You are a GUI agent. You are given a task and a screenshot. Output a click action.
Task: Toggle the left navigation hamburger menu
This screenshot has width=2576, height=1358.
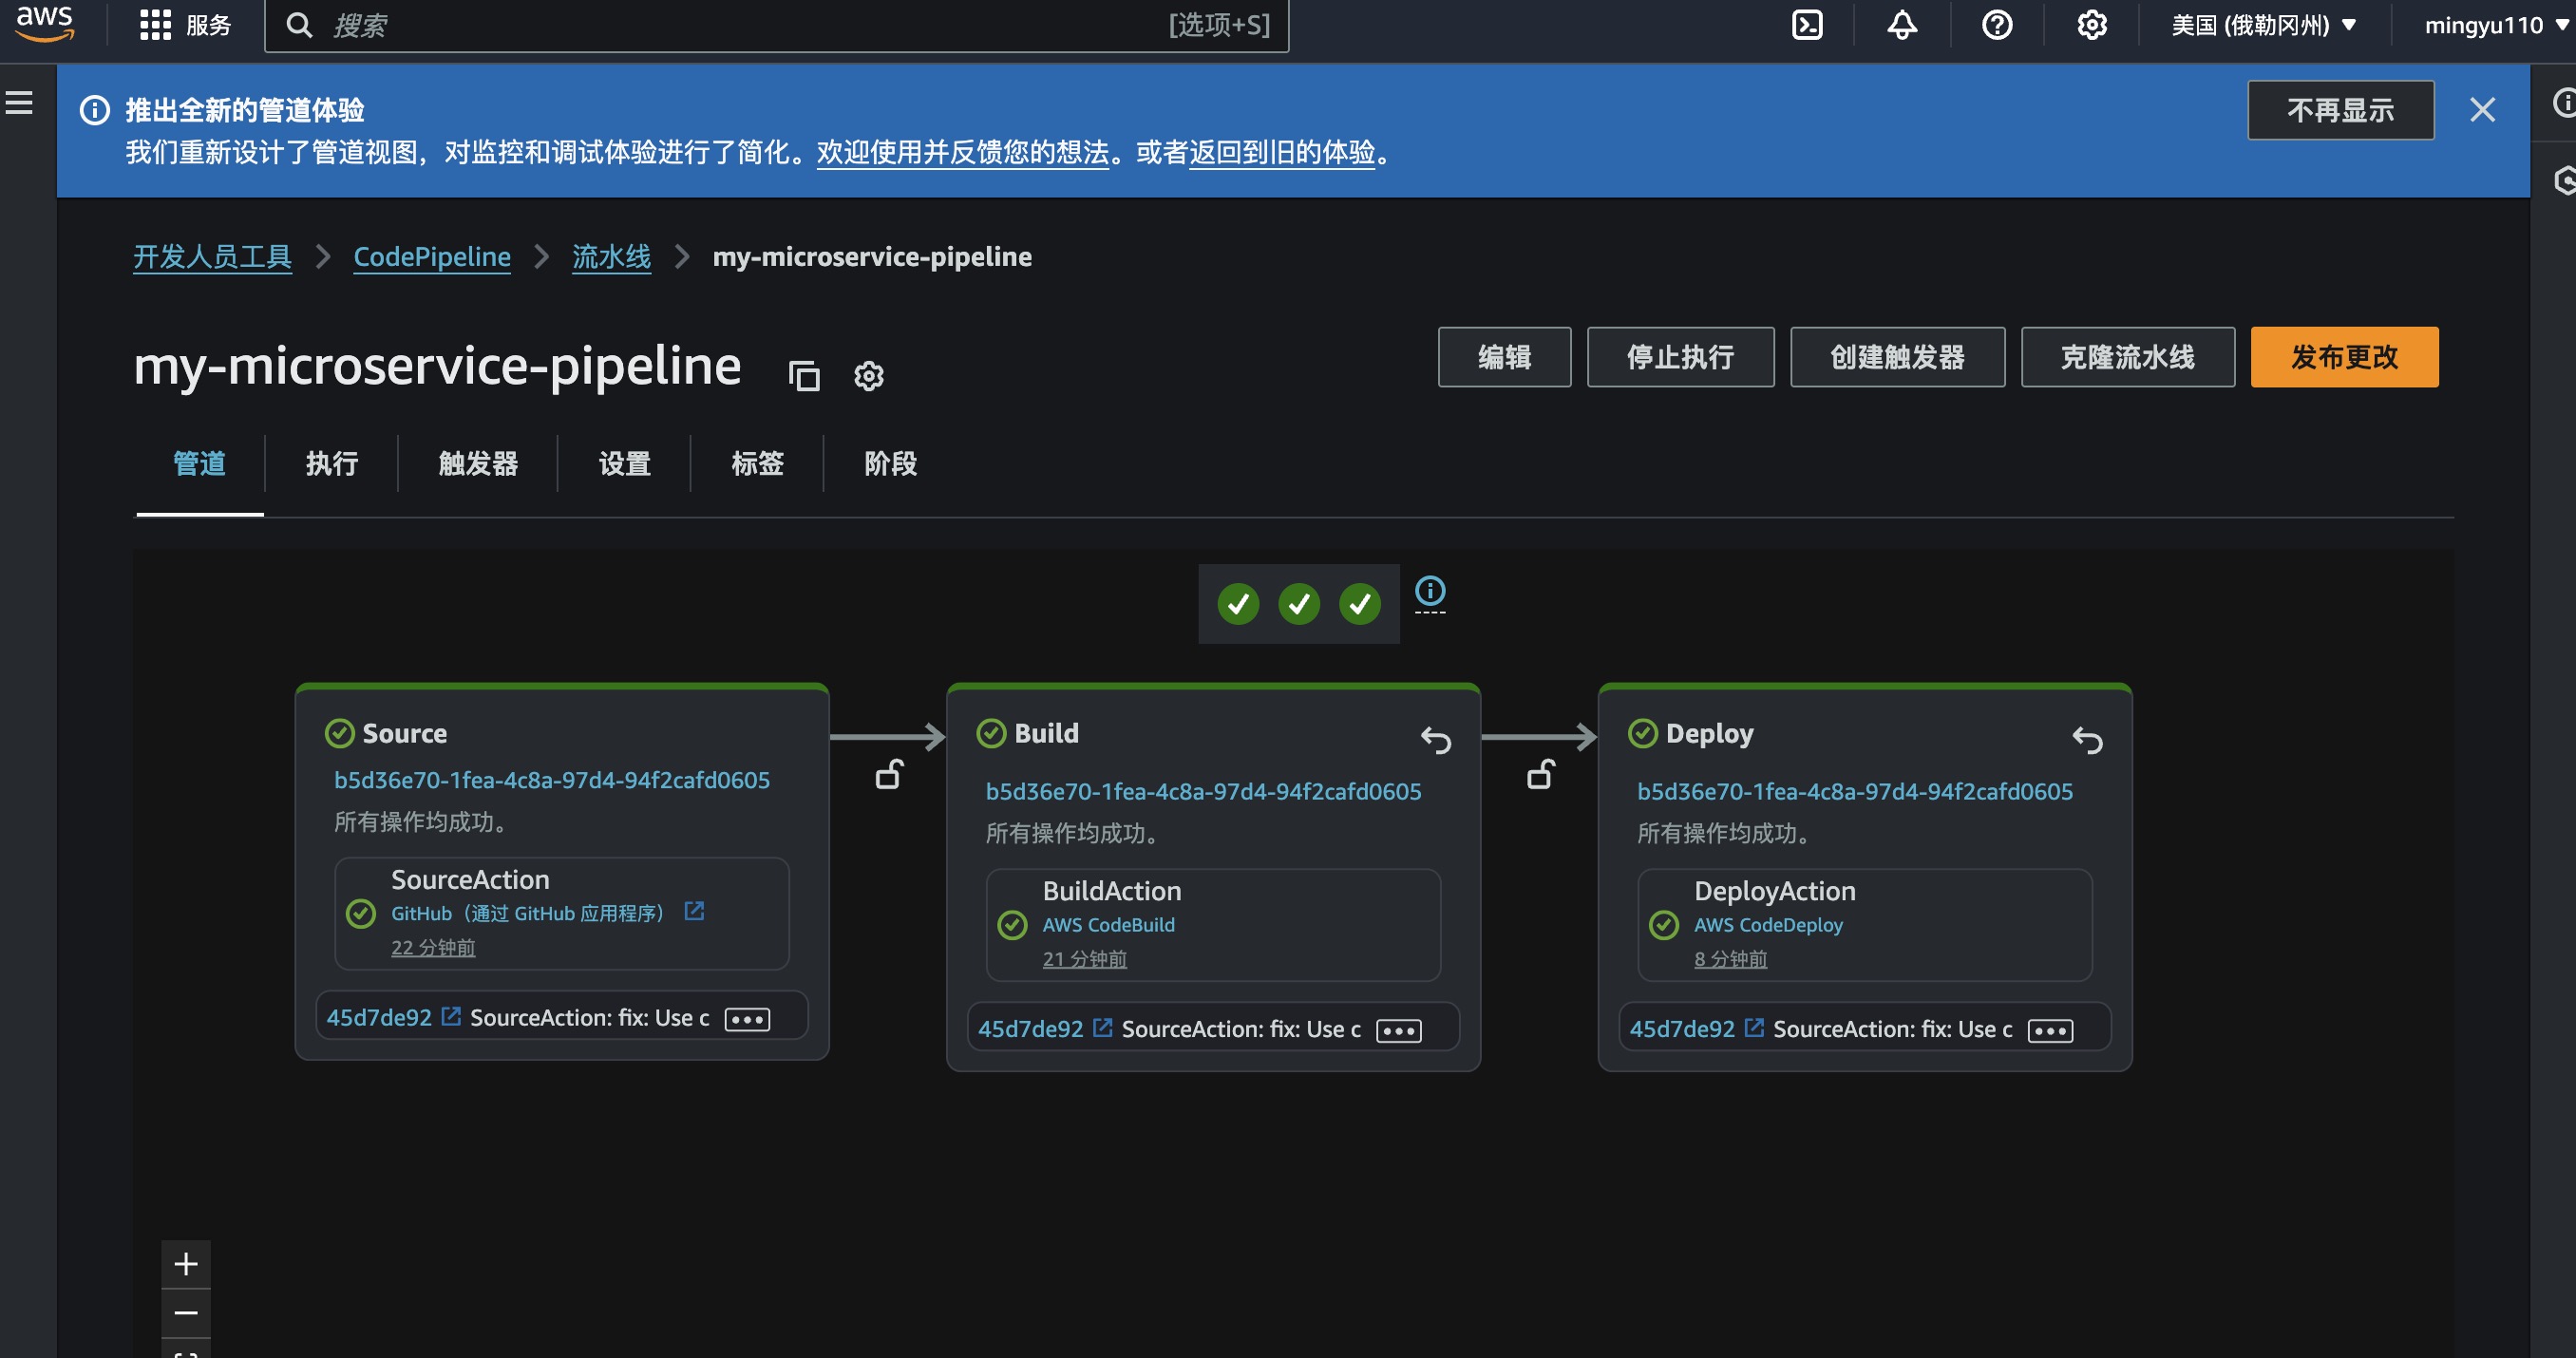tap(19, 102)
